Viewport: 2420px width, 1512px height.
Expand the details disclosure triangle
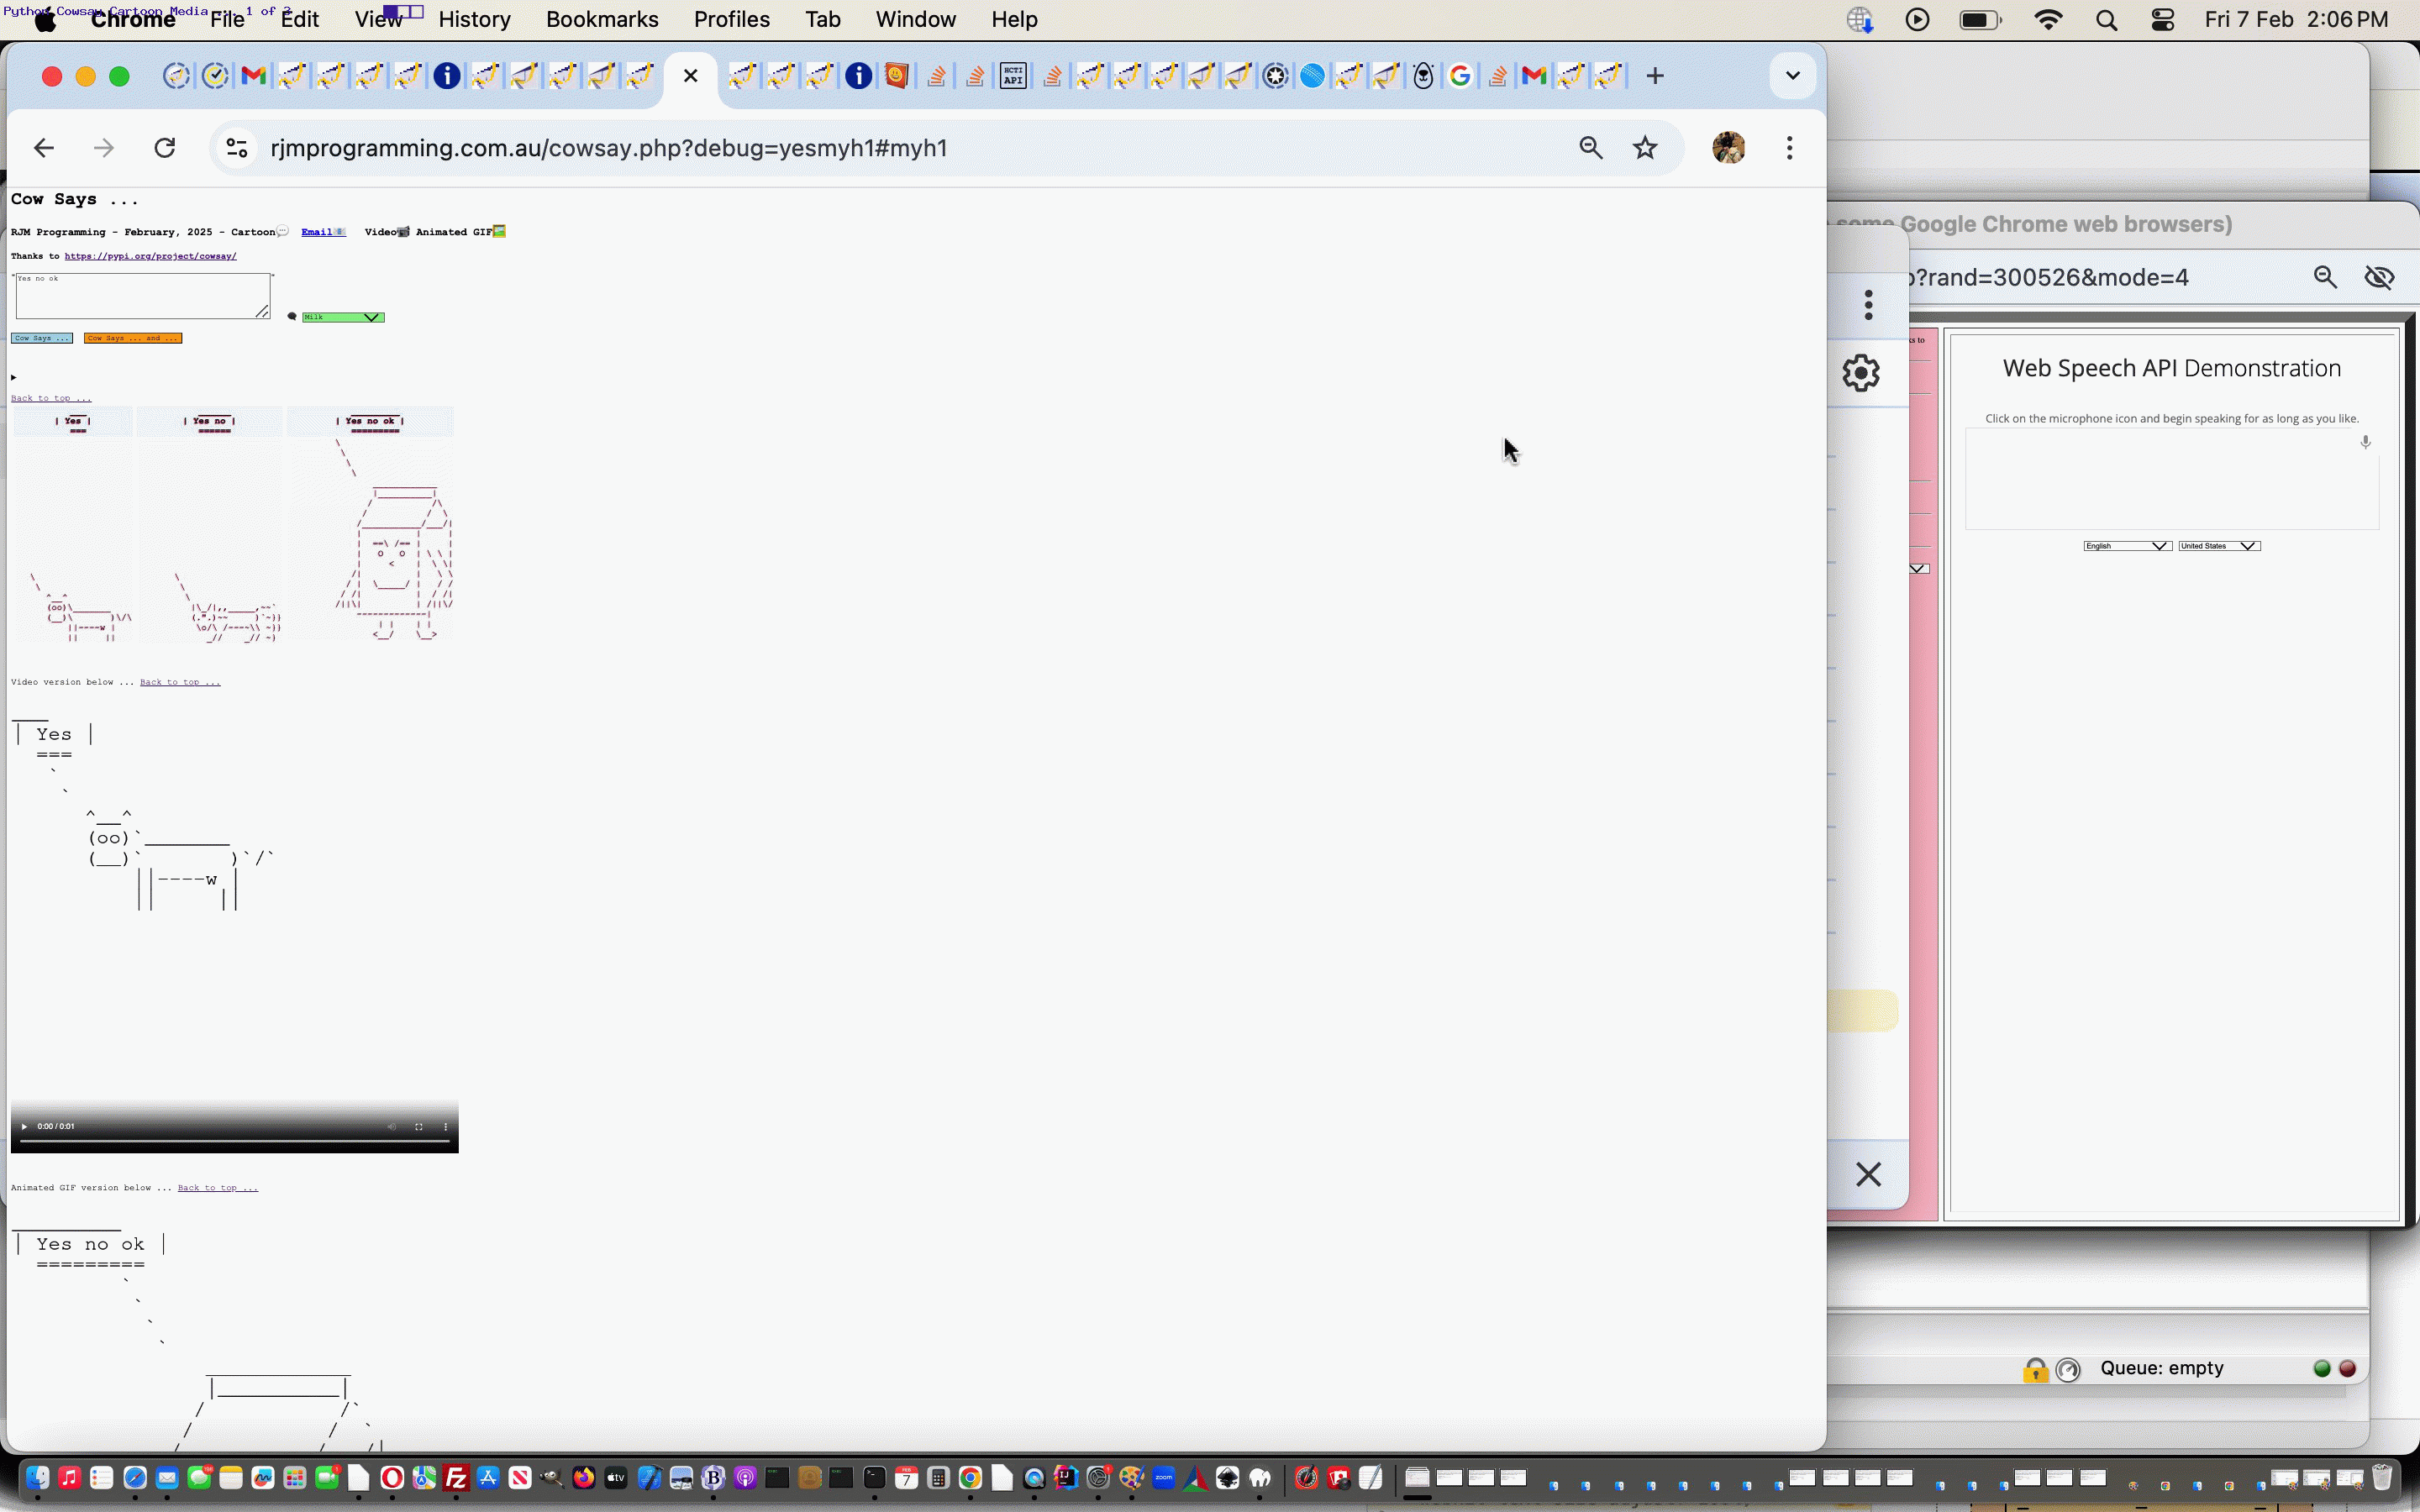14,377
